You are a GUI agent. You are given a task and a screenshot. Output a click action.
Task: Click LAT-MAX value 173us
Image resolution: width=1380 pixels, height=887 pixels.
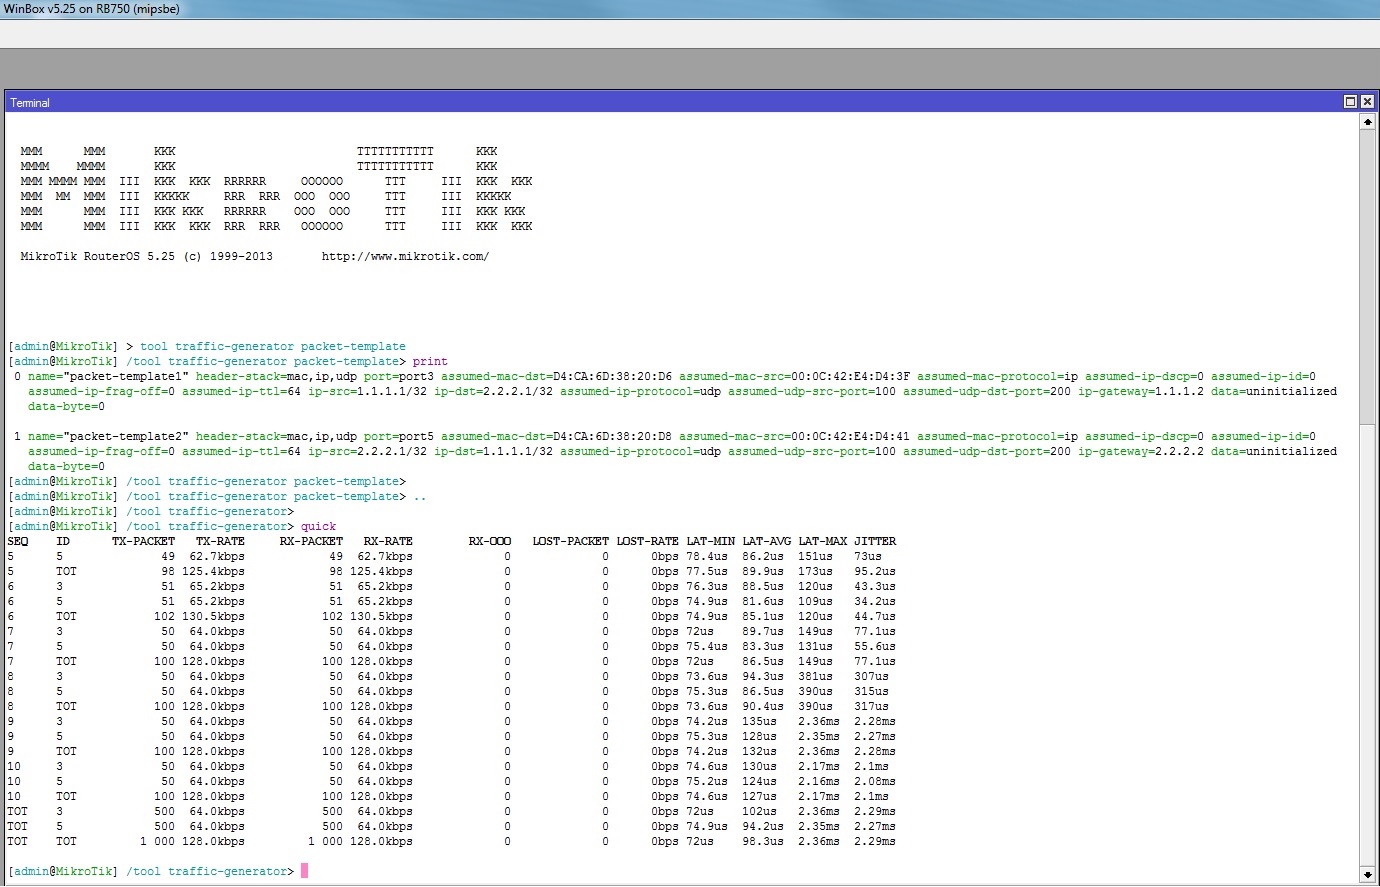coord(815,571)
